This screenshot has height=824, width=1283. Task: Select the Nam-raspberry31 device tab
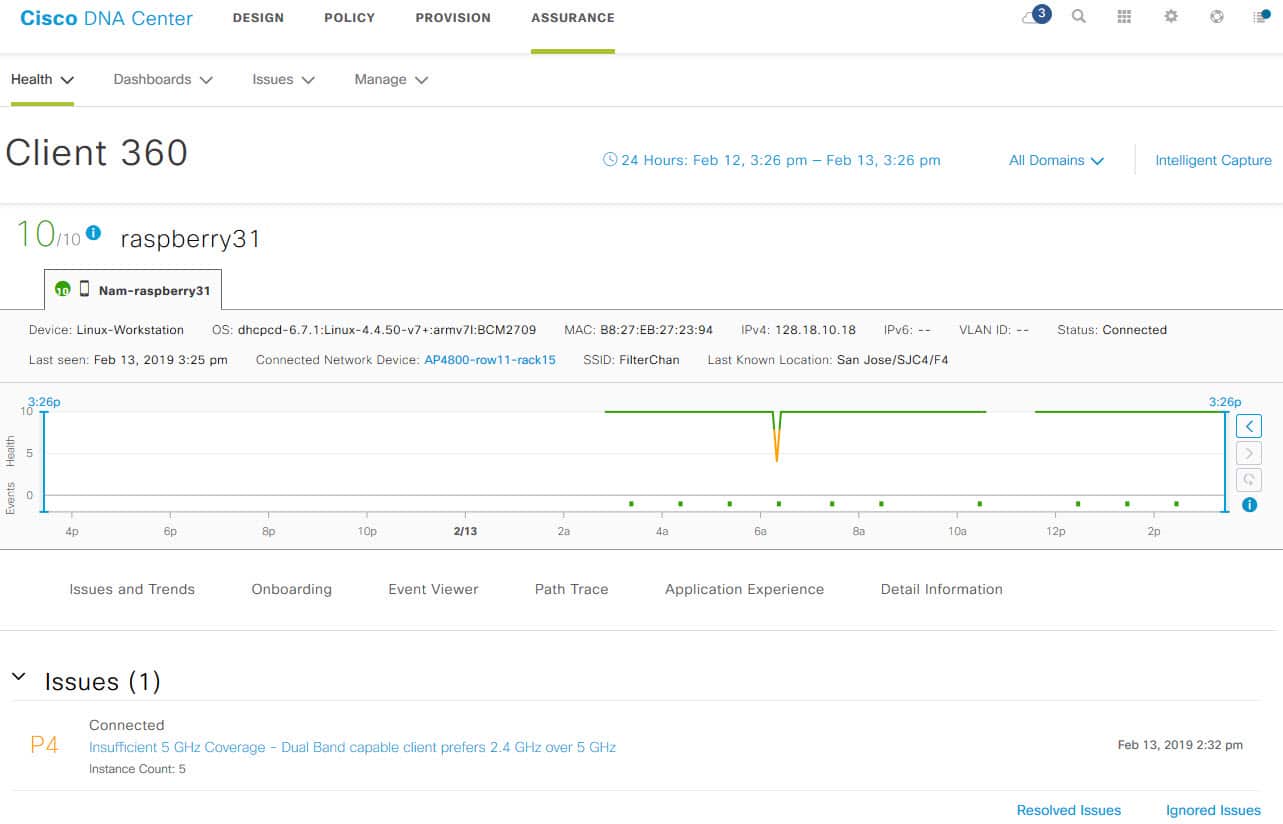tap(133, 290)
